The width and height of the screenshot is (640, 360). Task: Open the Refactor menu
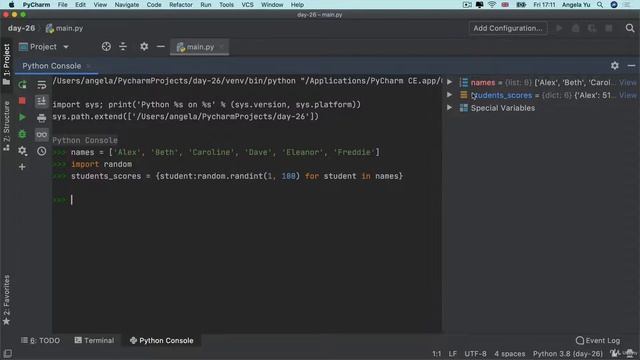coord(181,5)
